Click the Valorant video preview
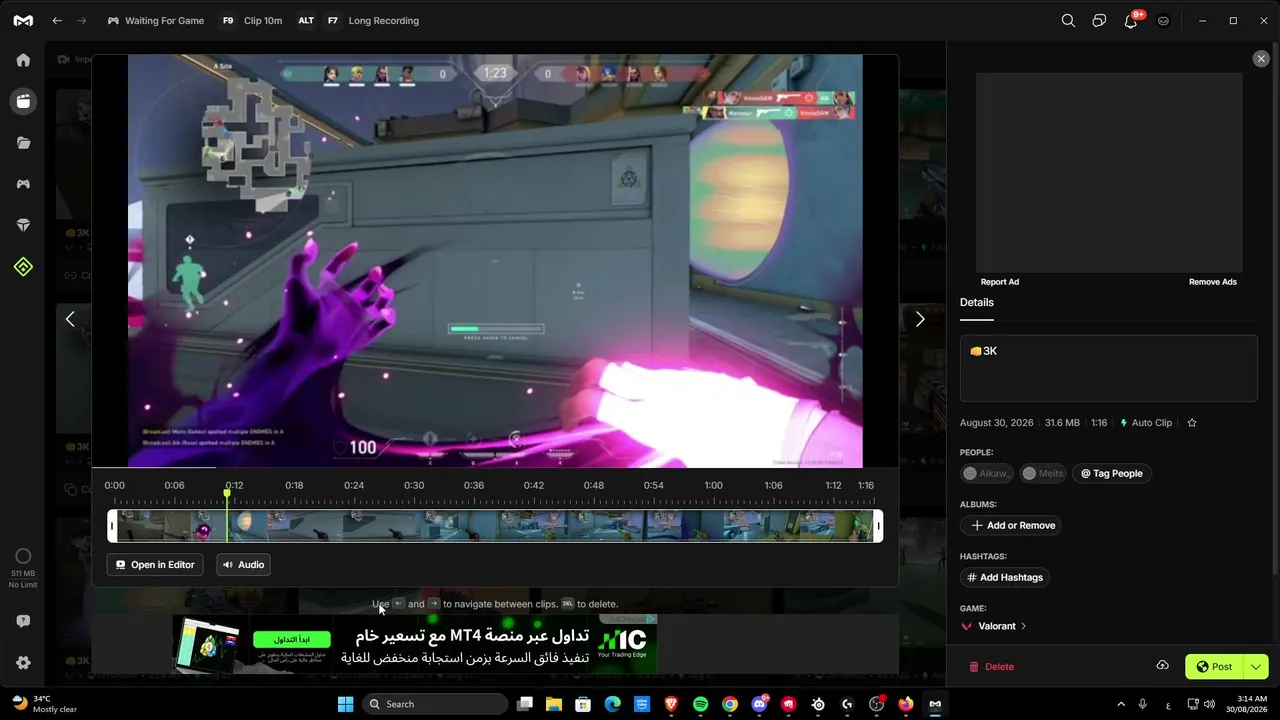The width and height of the screenshot is (1280, 720). pos(495,260)
